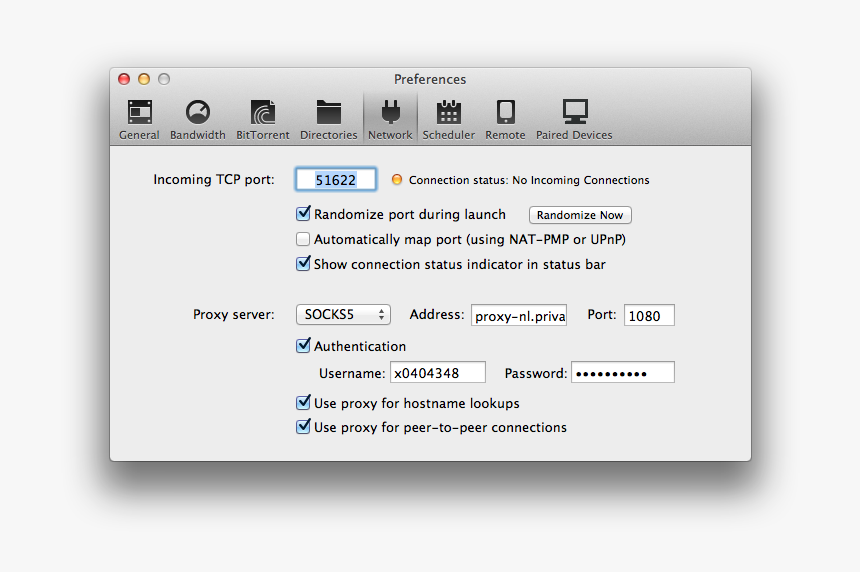Image resolution: width=860 pixels, height=572 pixels.
Task: Toggle the Authentication checkbox
Action: click(x=304, y=346)
